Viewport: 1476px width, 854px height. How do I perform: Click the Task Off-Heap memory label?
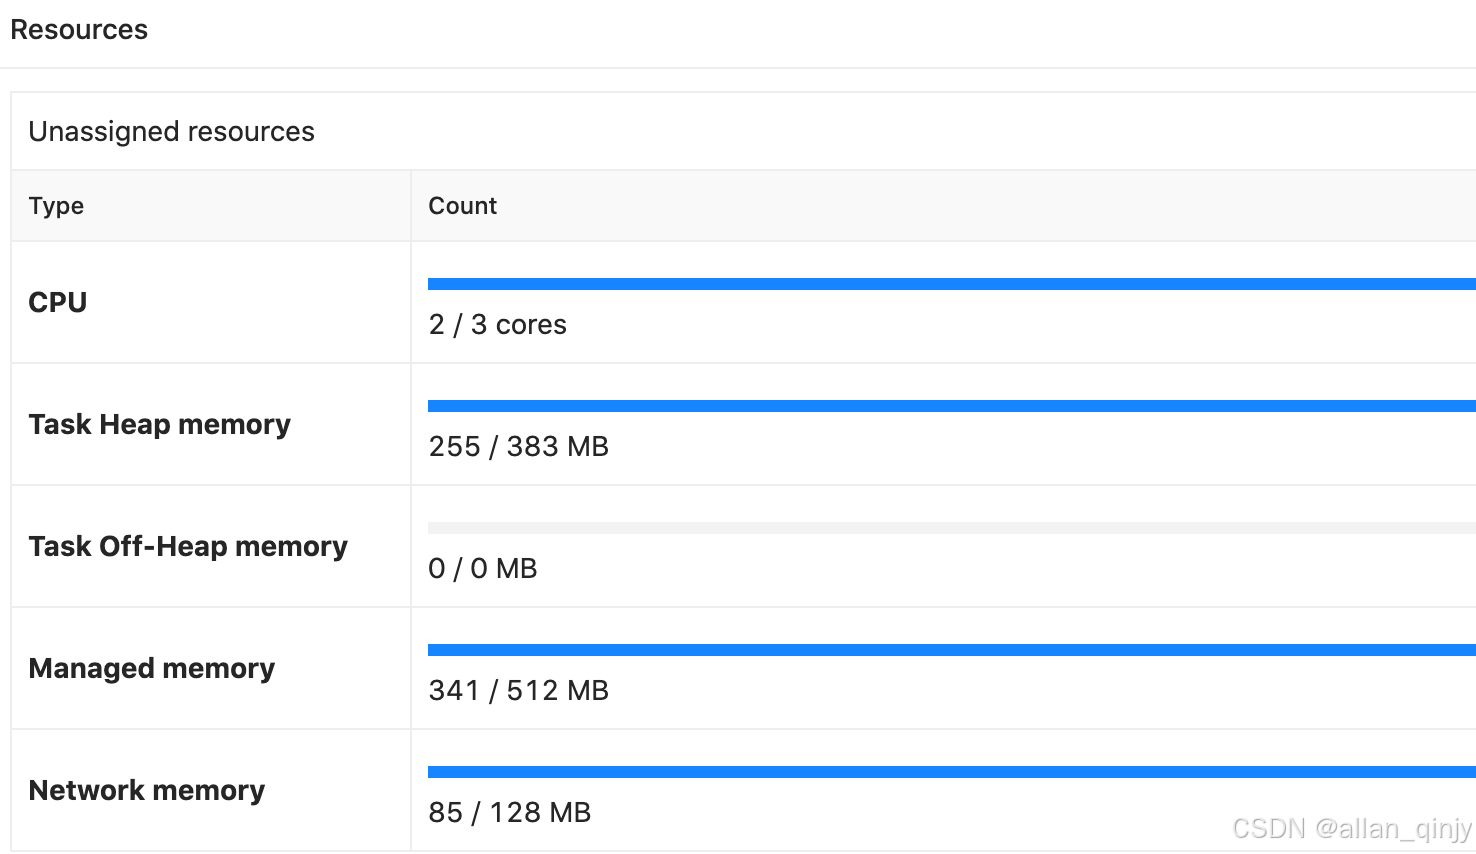[187, 546]
